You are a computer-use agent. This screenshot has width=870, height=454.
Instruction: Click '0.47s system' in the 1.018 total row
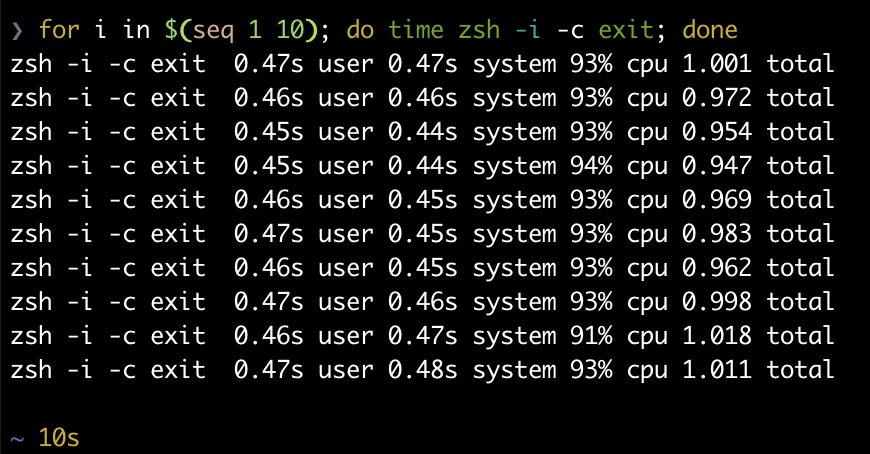point(472,337)
